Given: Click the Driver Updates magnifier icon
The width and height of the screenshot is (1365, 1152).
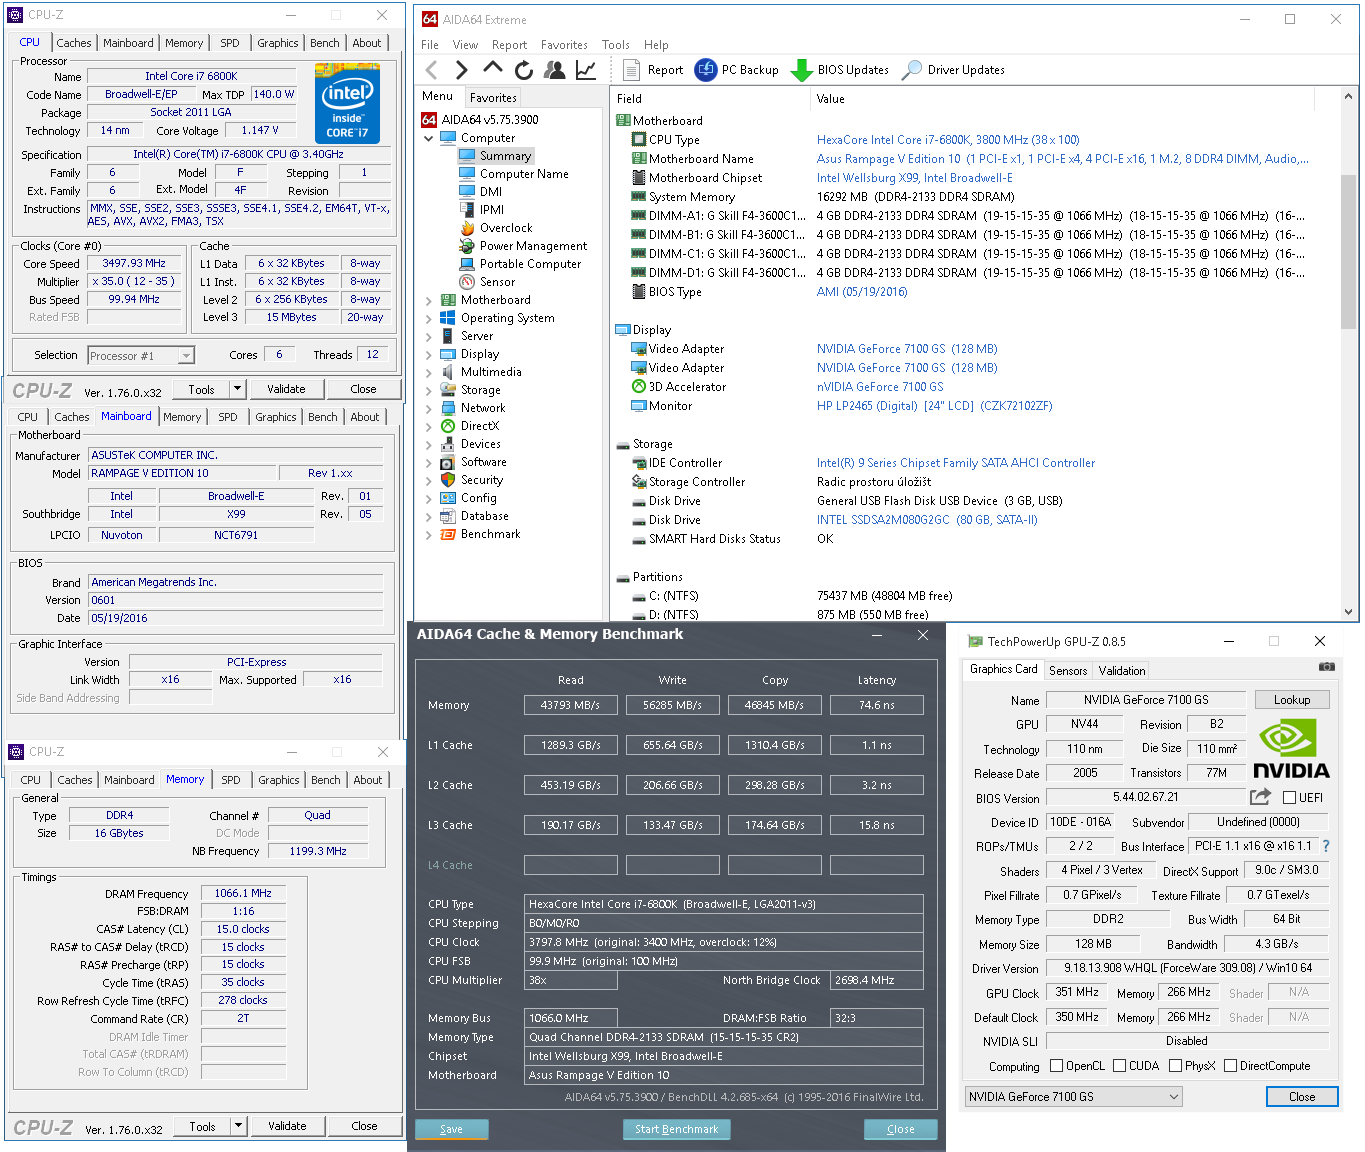Looking at the screenshot, I should point(911,70).
